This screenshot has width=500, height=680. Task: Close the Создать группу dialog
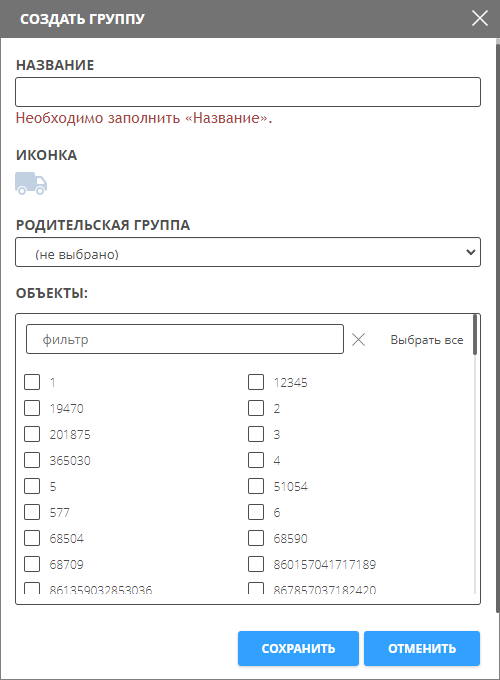pos(480,19)
